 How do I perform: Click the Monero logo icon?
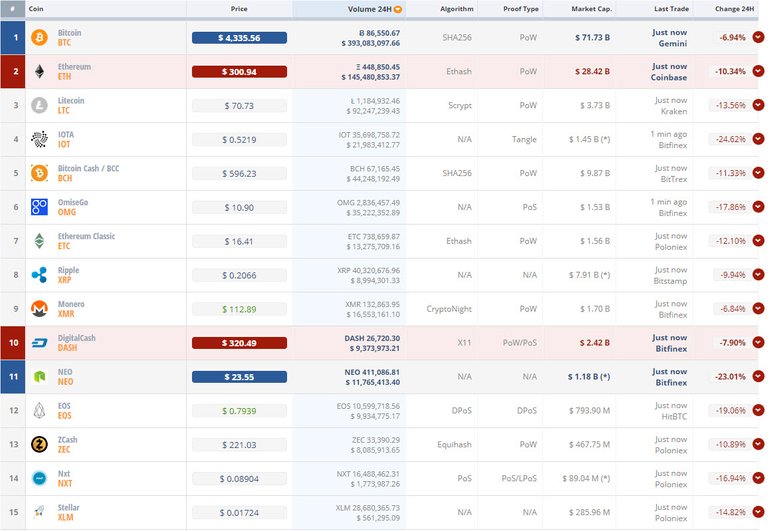click(x=39, y=309)
